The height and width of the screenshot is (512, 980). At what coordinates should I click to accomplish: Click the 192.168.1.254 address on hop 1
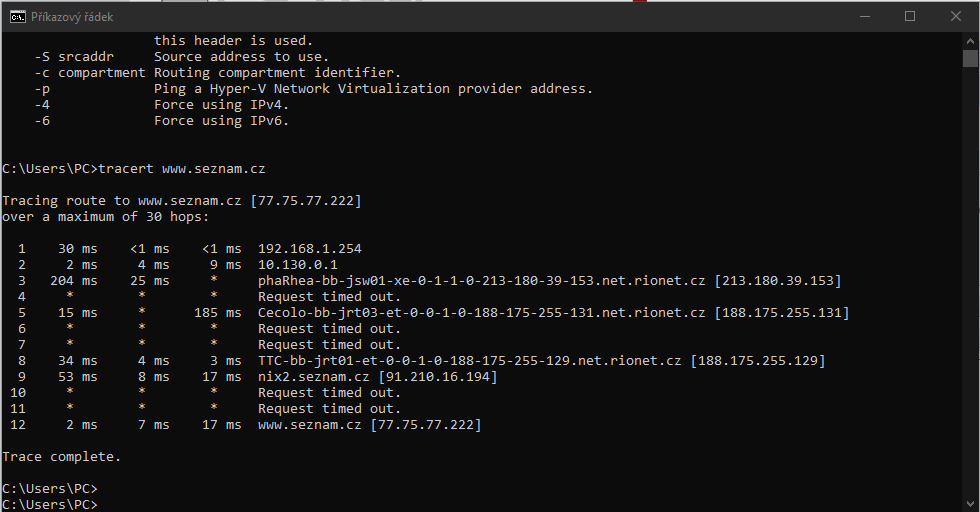click(310, 248)
